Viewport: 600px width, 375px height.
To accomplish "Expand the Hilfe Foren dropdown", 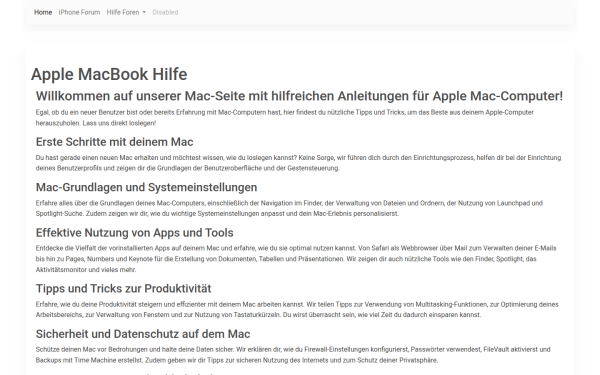I will pyautogui.click(x=126, y=12).
